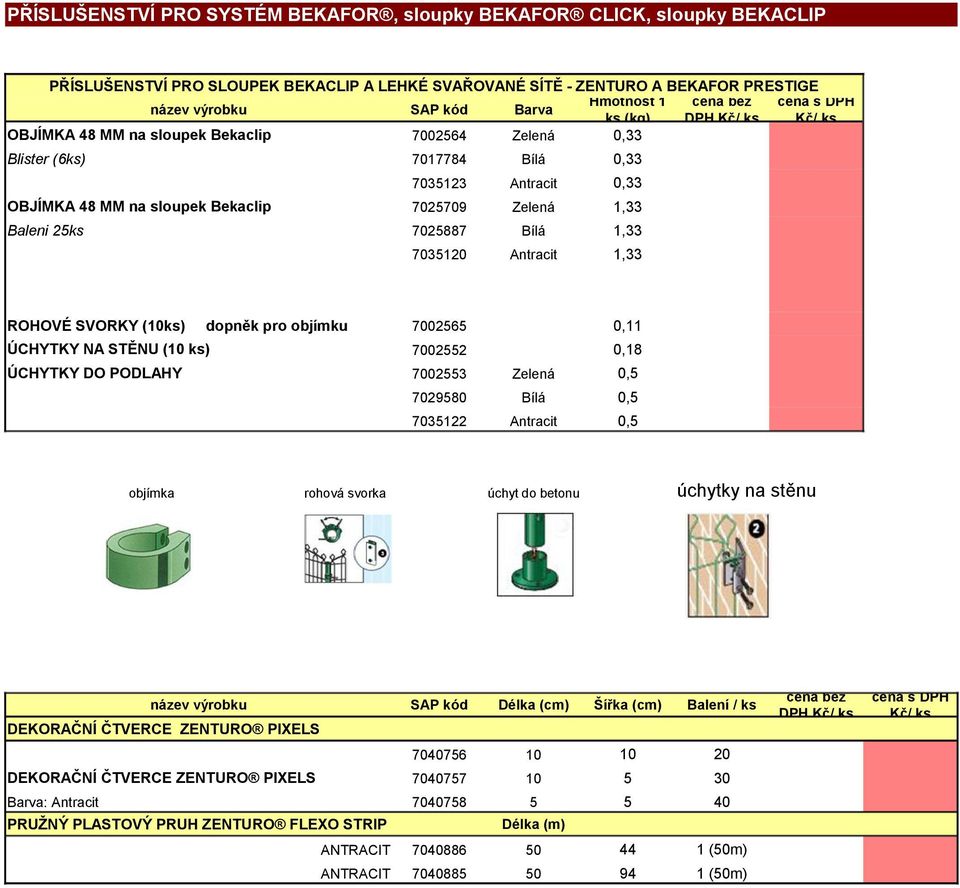Click "Bílá" in the 7017784 row

[x=533, y=159]
